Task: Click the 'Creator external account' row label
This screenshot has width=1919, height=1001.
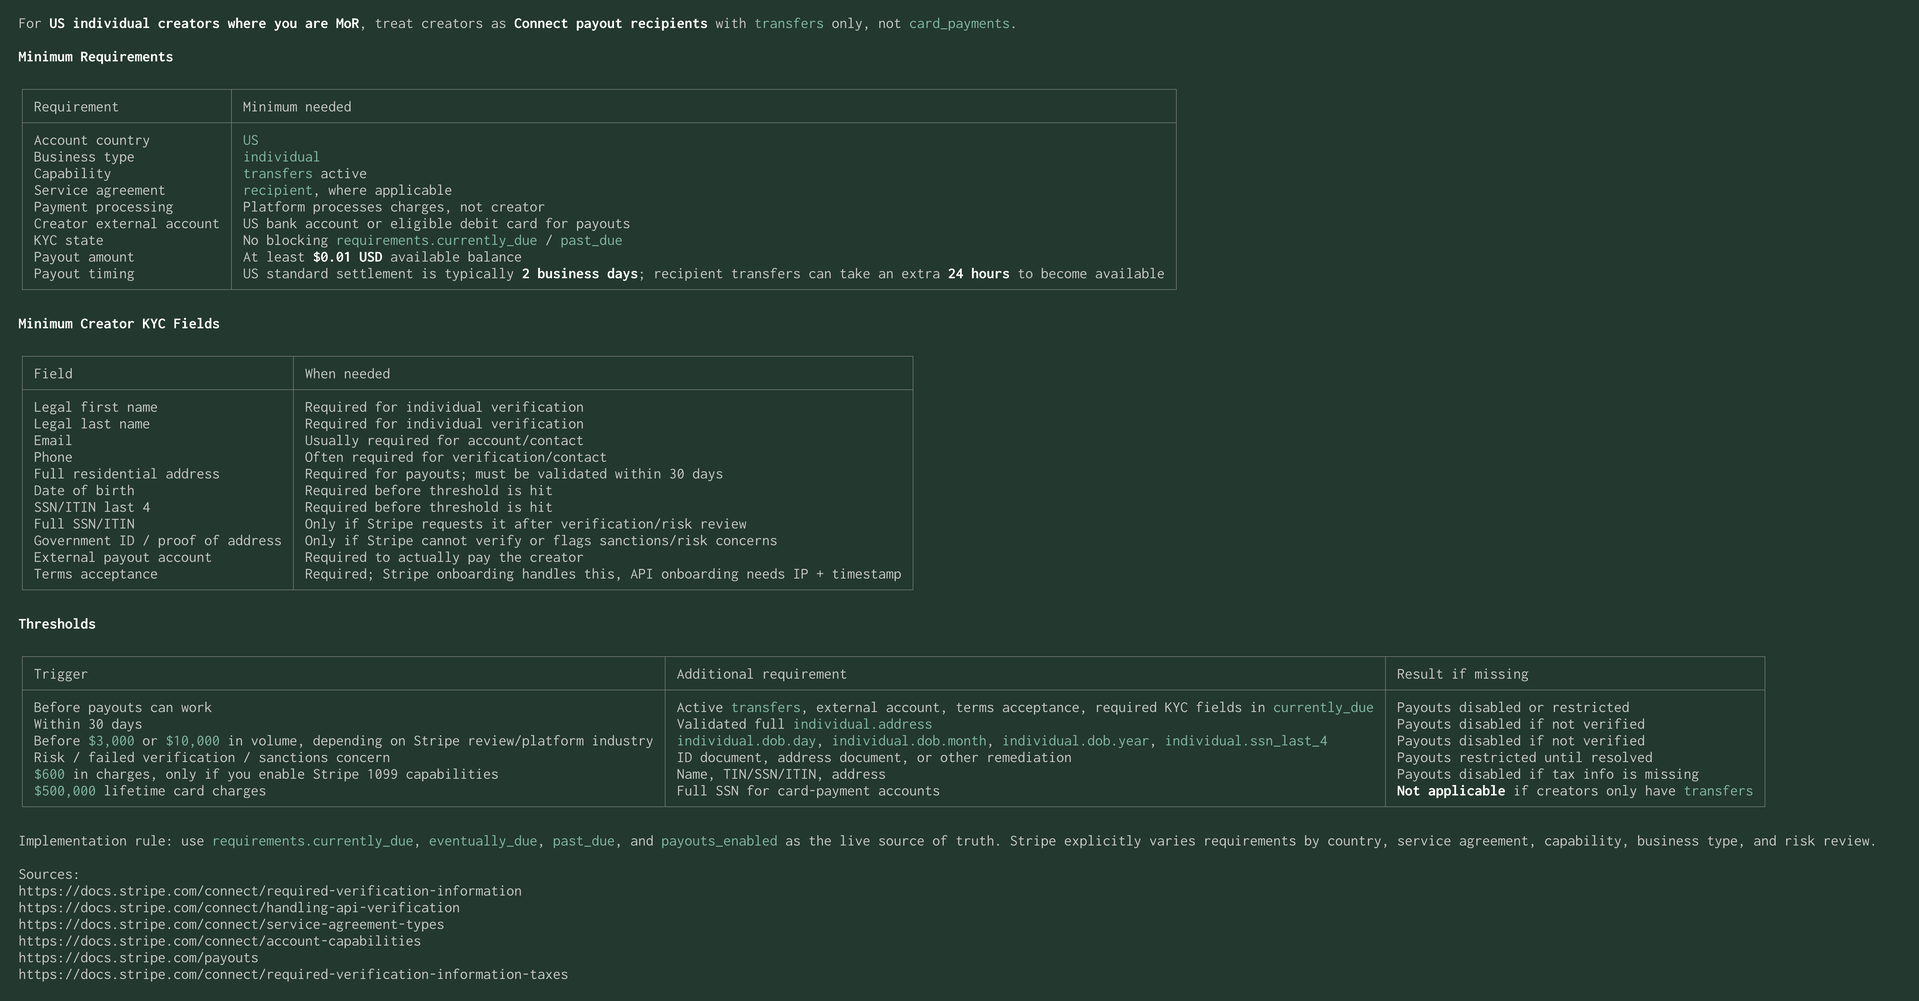Action: click(126, 224)
